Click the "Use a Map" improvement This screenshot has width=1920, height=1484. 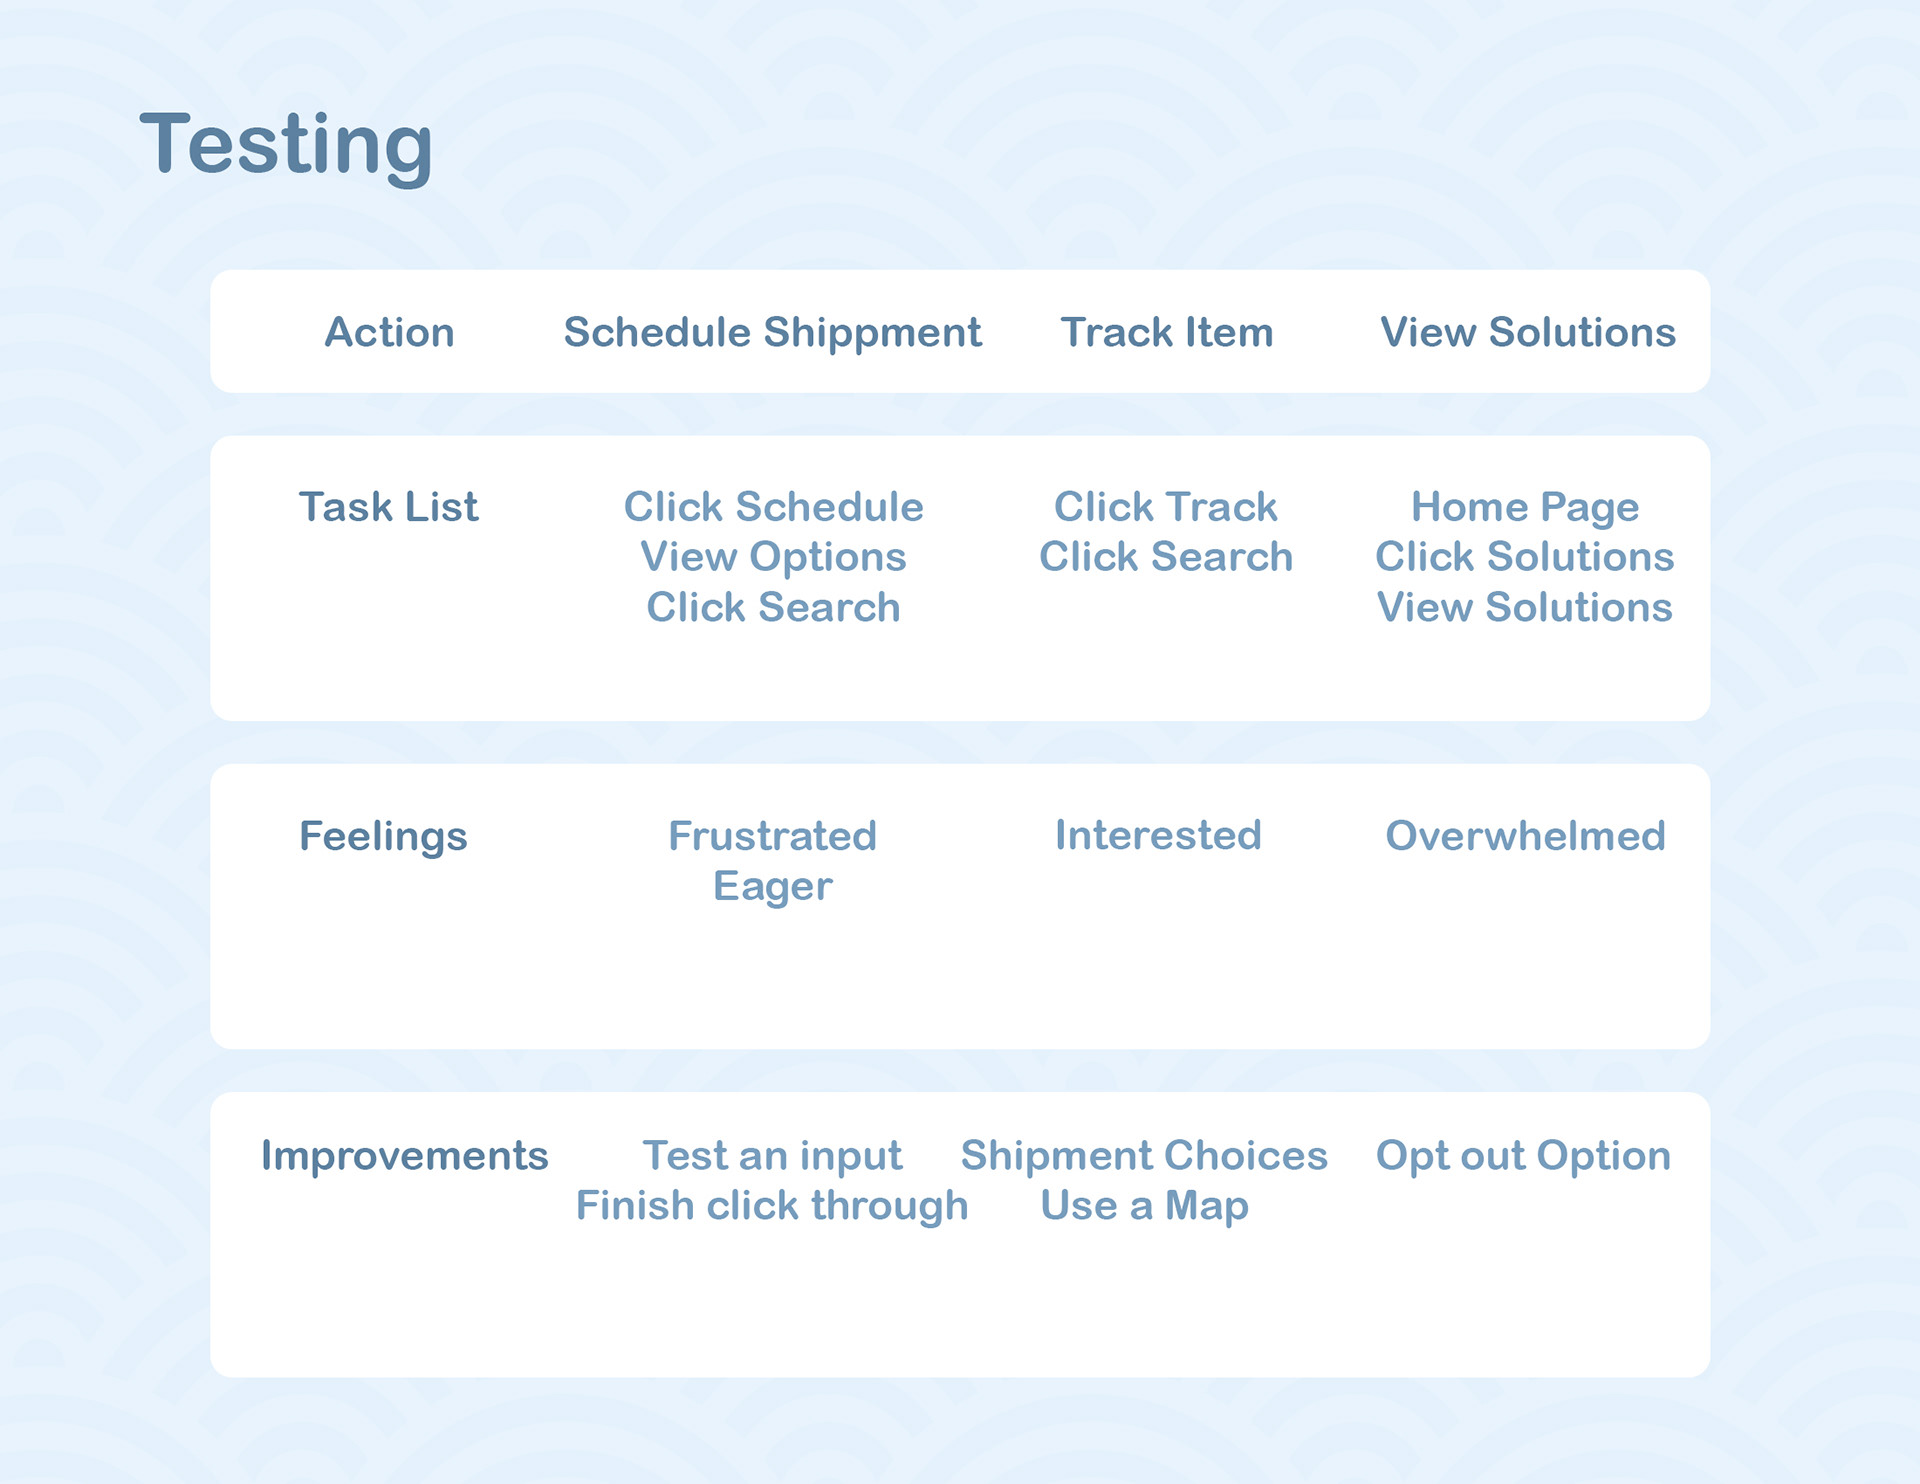(1144, 1206)
